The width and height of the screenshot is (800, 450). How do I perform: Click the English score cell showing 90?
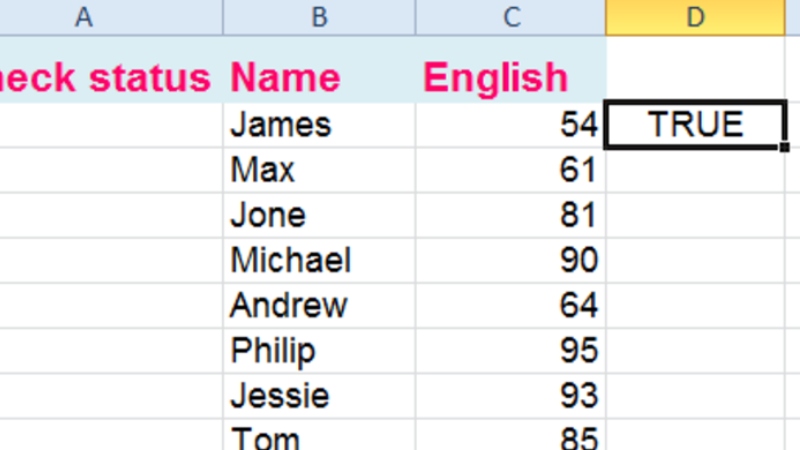510,260
